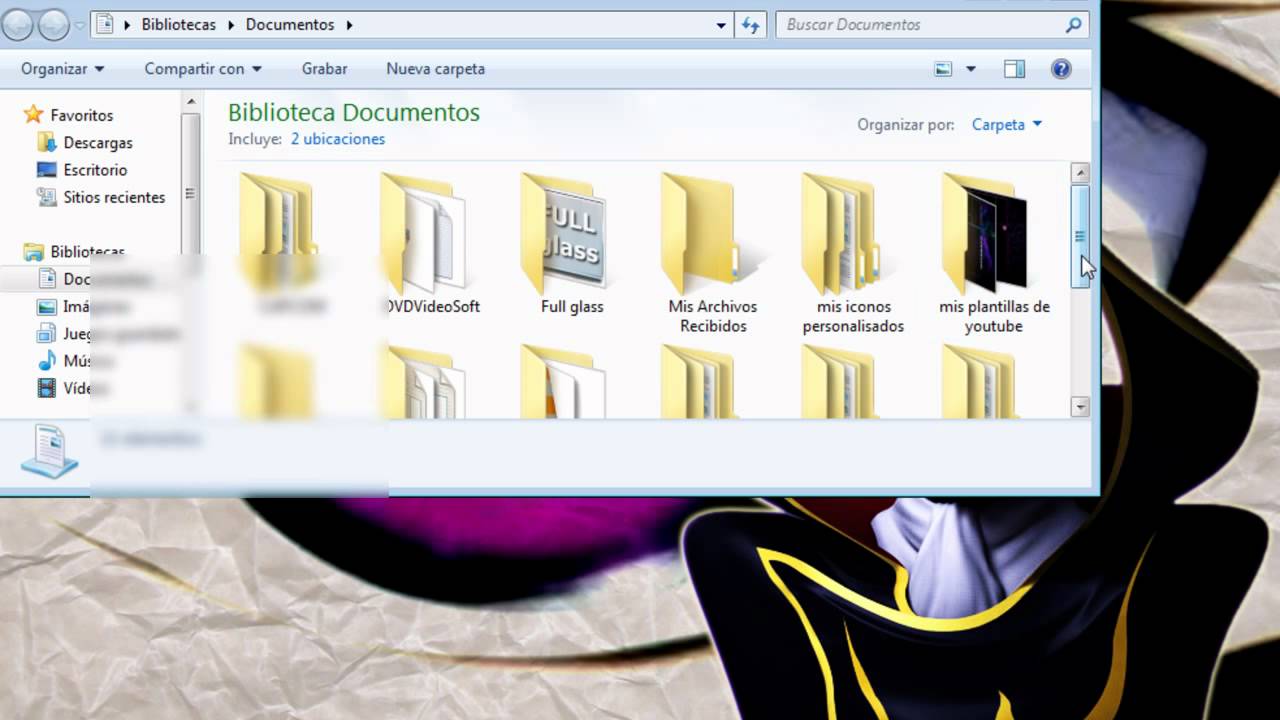This screenshot has width=1280, height=720.
Task: Click the file list scrollbar down arrow
Action: [1079, 406]
